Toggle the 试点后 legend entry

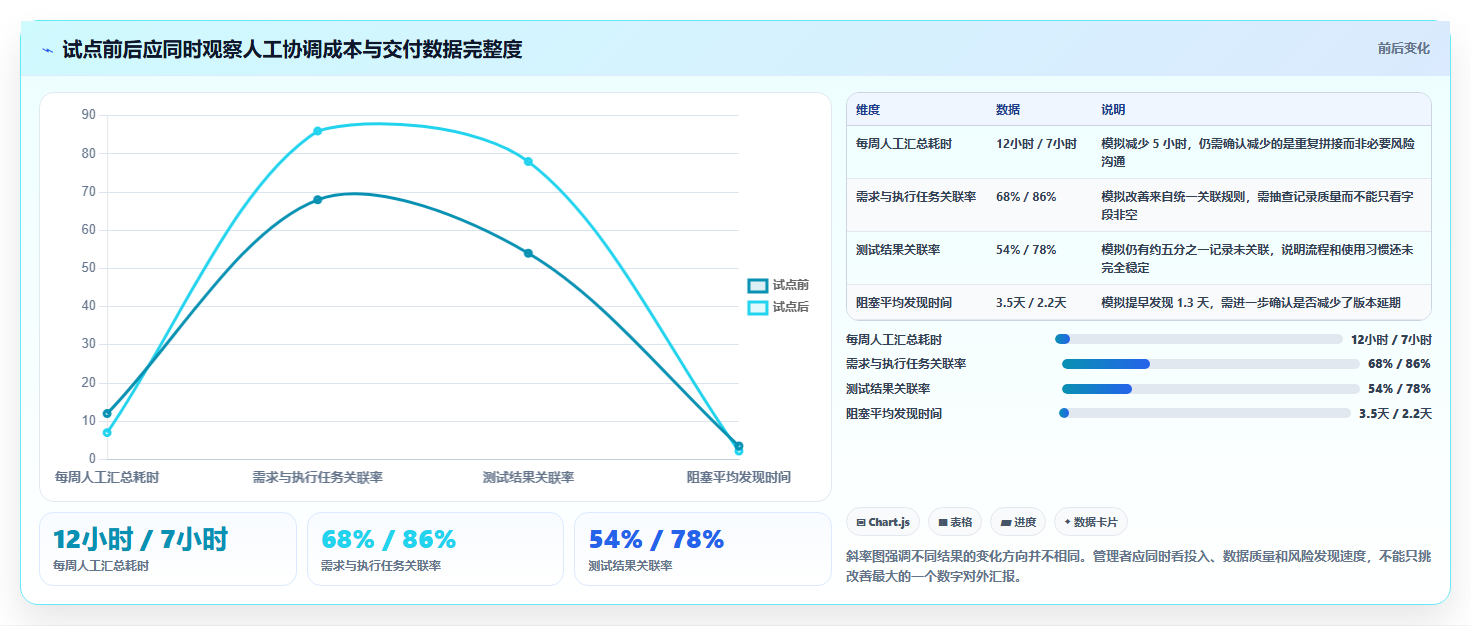click(x=778, y=307)
